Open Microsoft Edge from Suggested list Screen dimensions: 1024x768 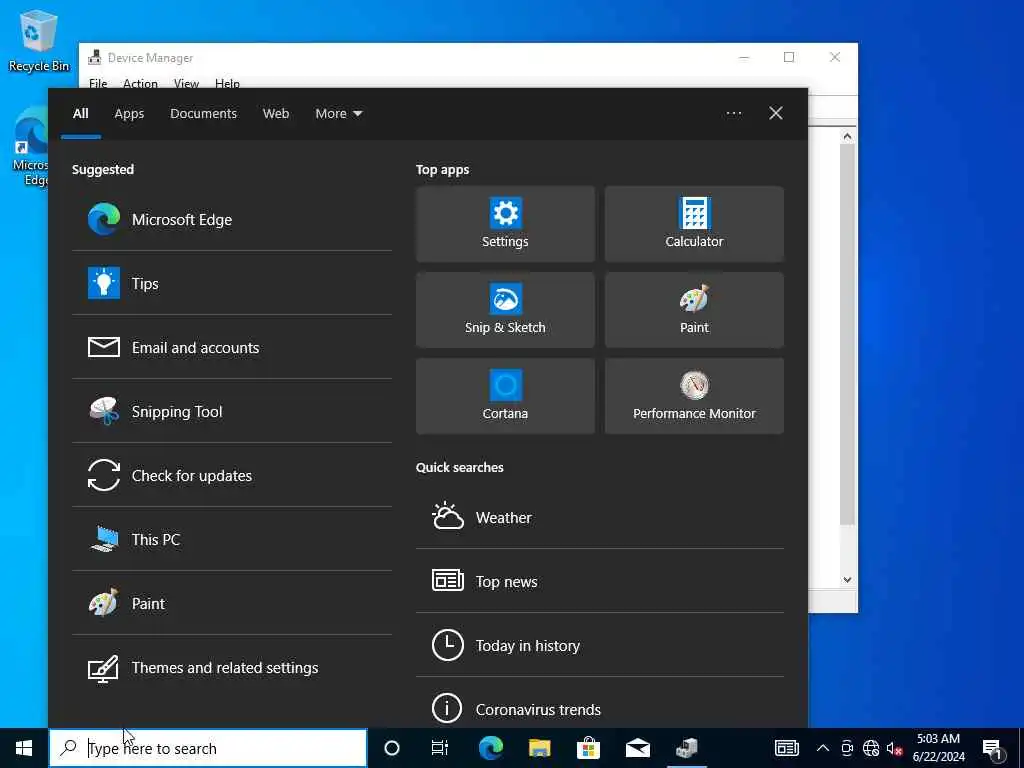click(232, 219)
